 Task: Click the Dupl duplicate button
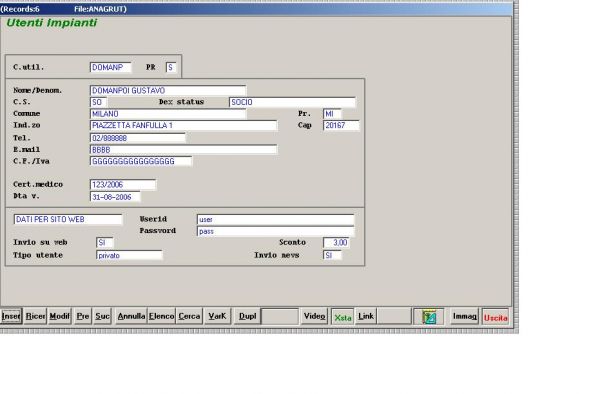tap(247, 316)
